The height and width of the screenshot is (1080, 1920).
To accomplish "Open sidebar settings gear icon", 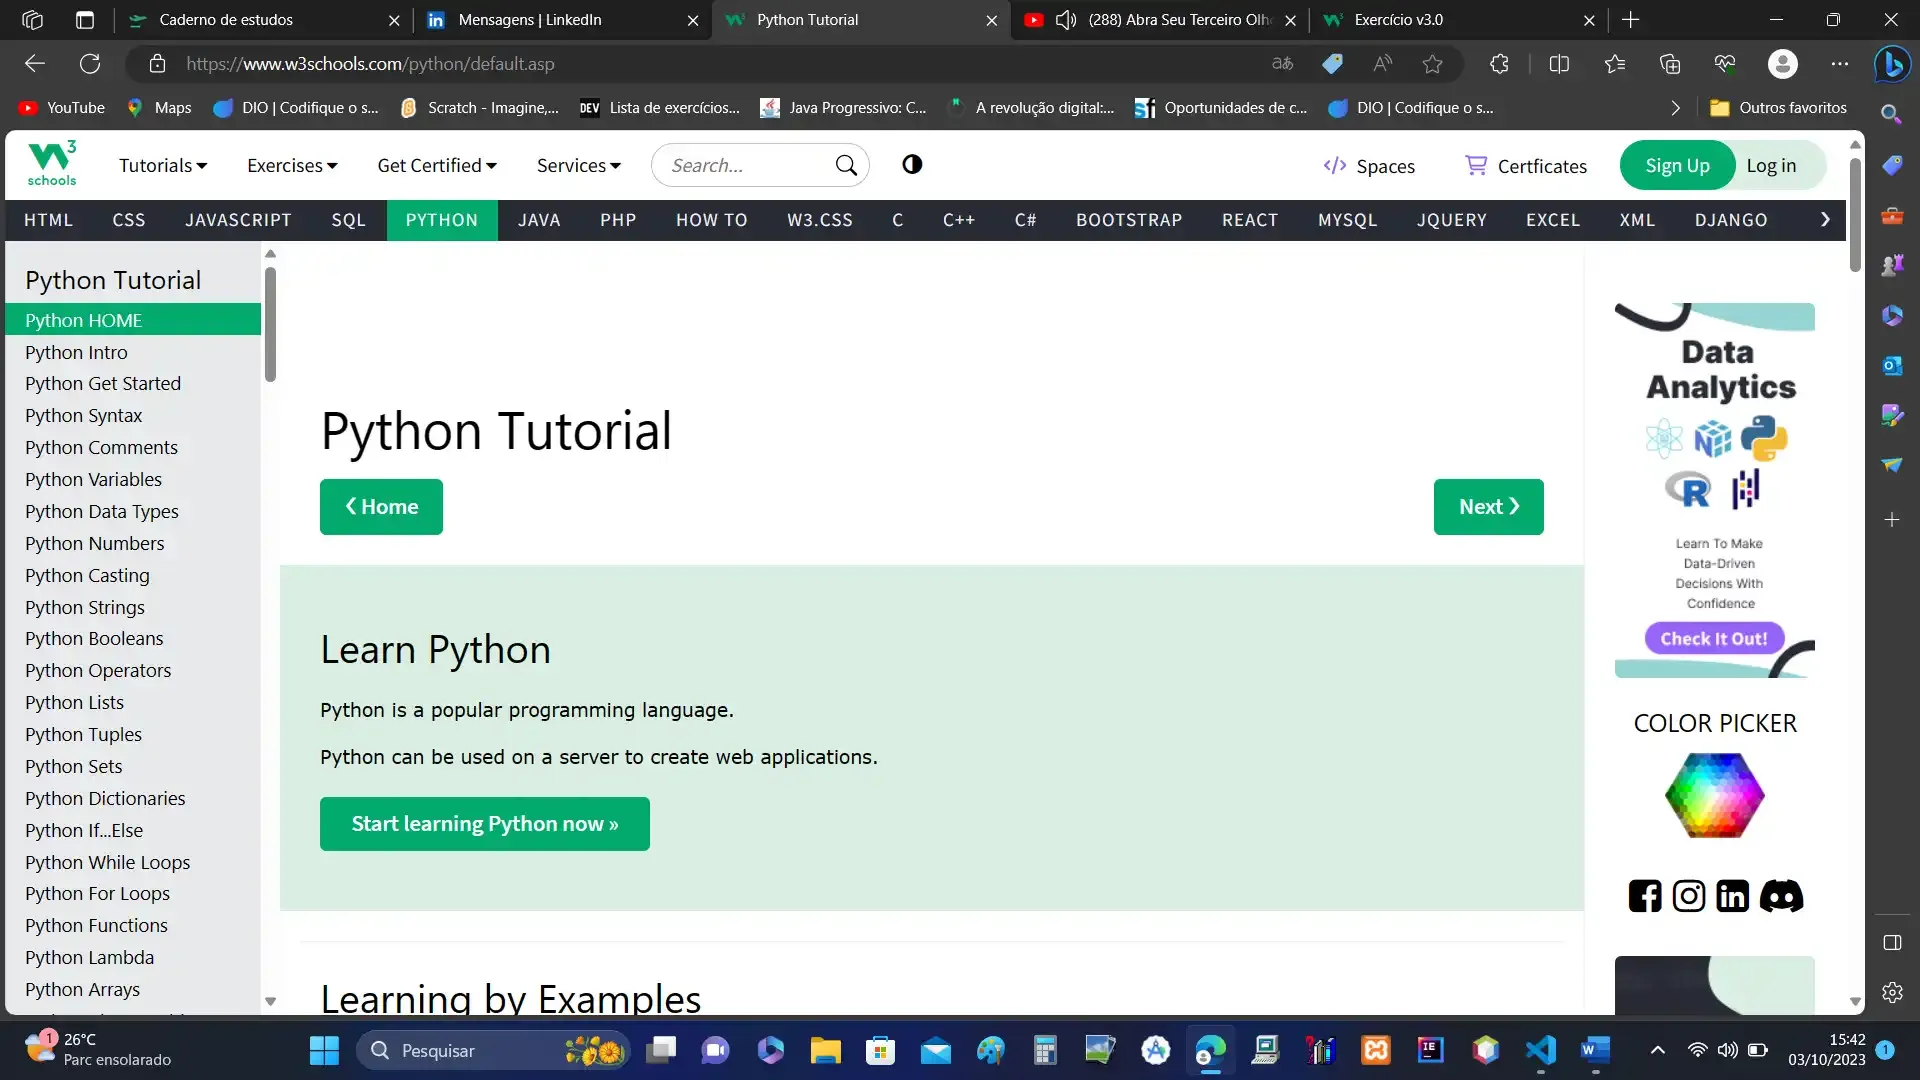I will 1892,992.
